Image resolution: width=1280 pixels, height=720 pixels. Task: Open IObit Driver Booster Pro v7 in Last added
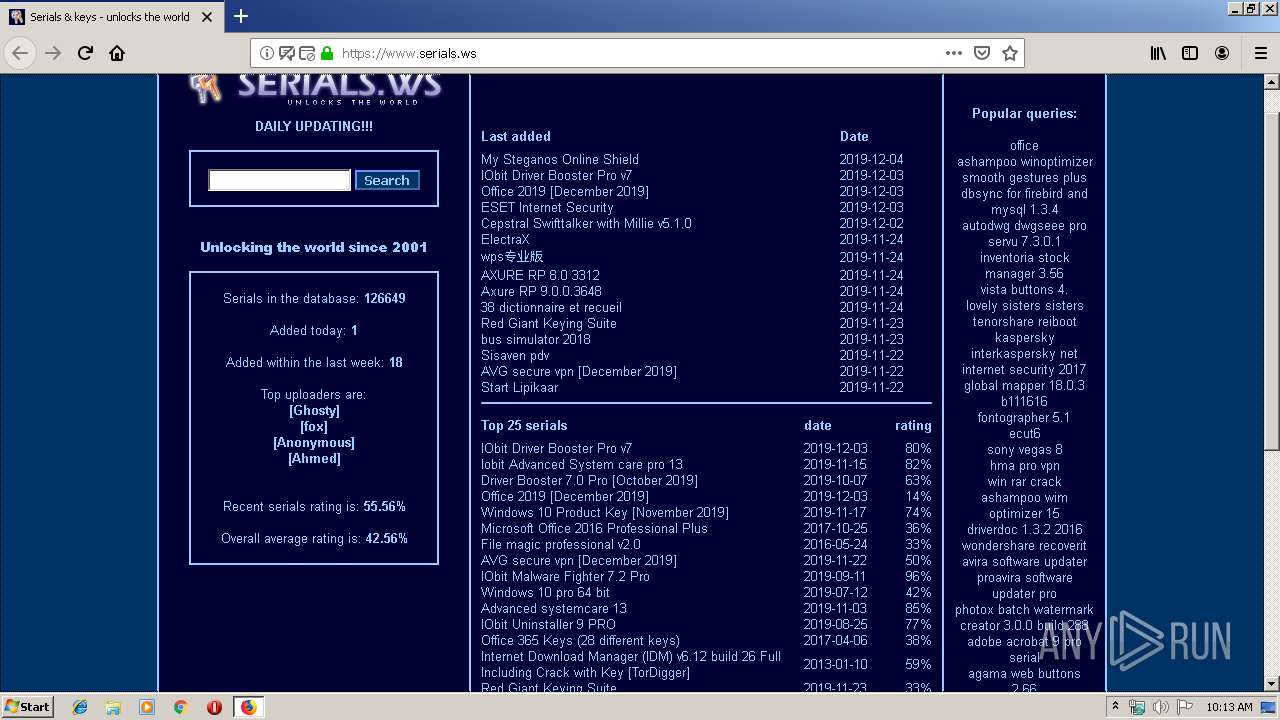click(556, 175)
